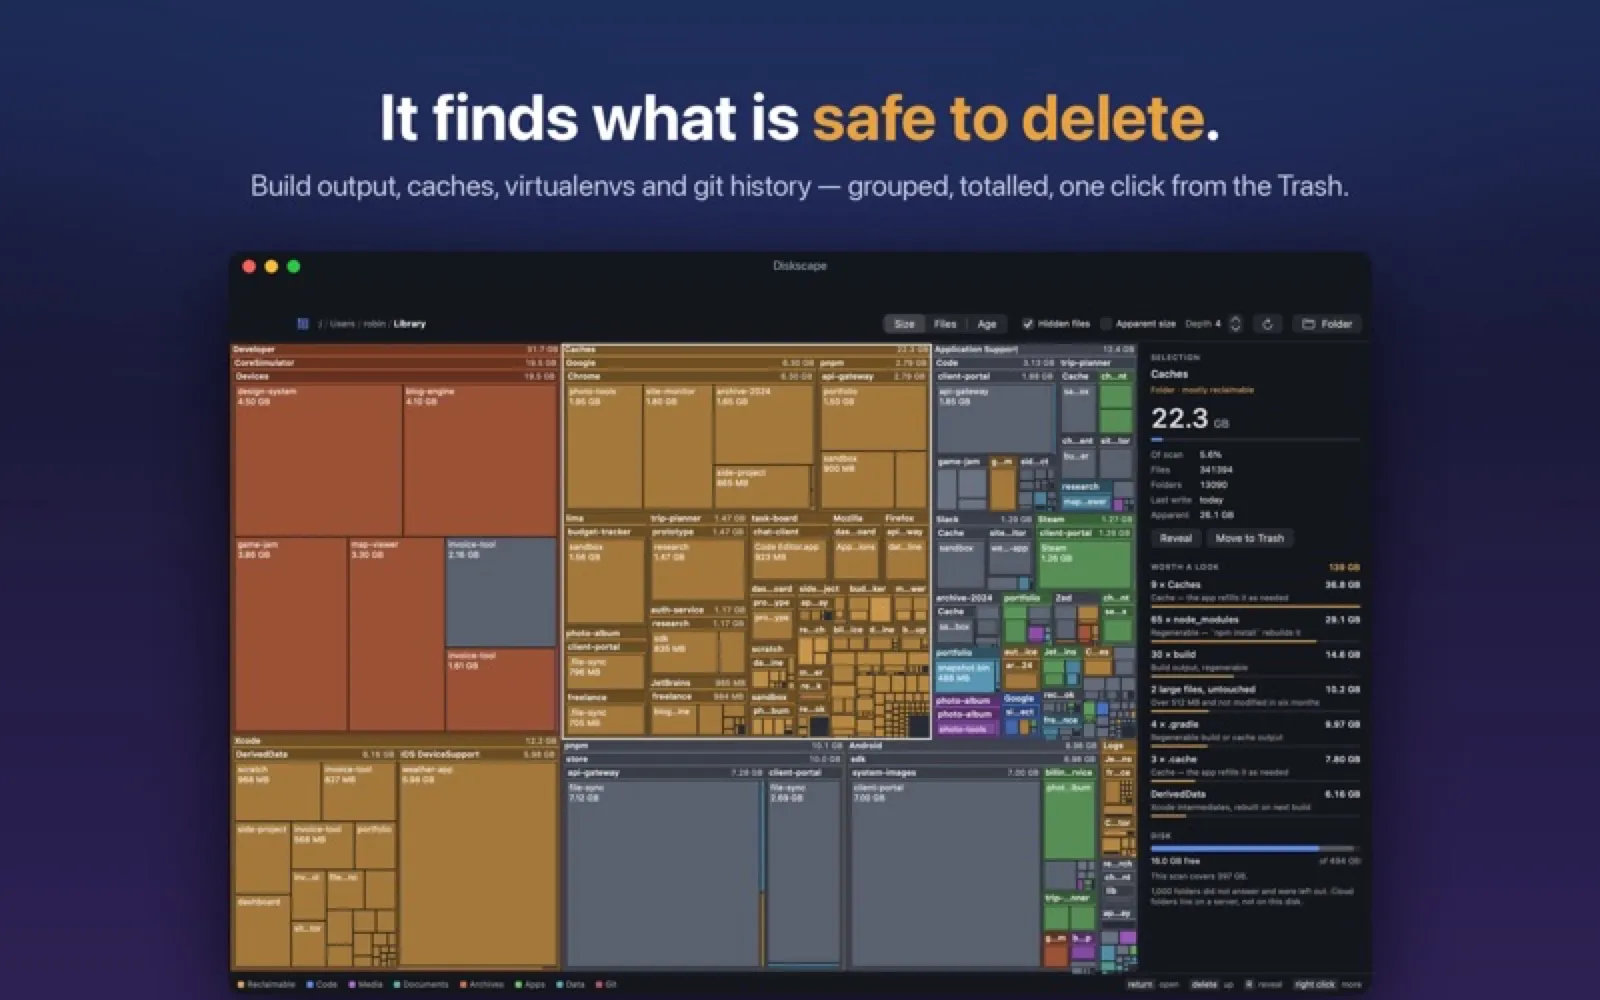The image size is (1600, 1000).
Task: Click the Code legend entry
Action: [x=322, y=985]
